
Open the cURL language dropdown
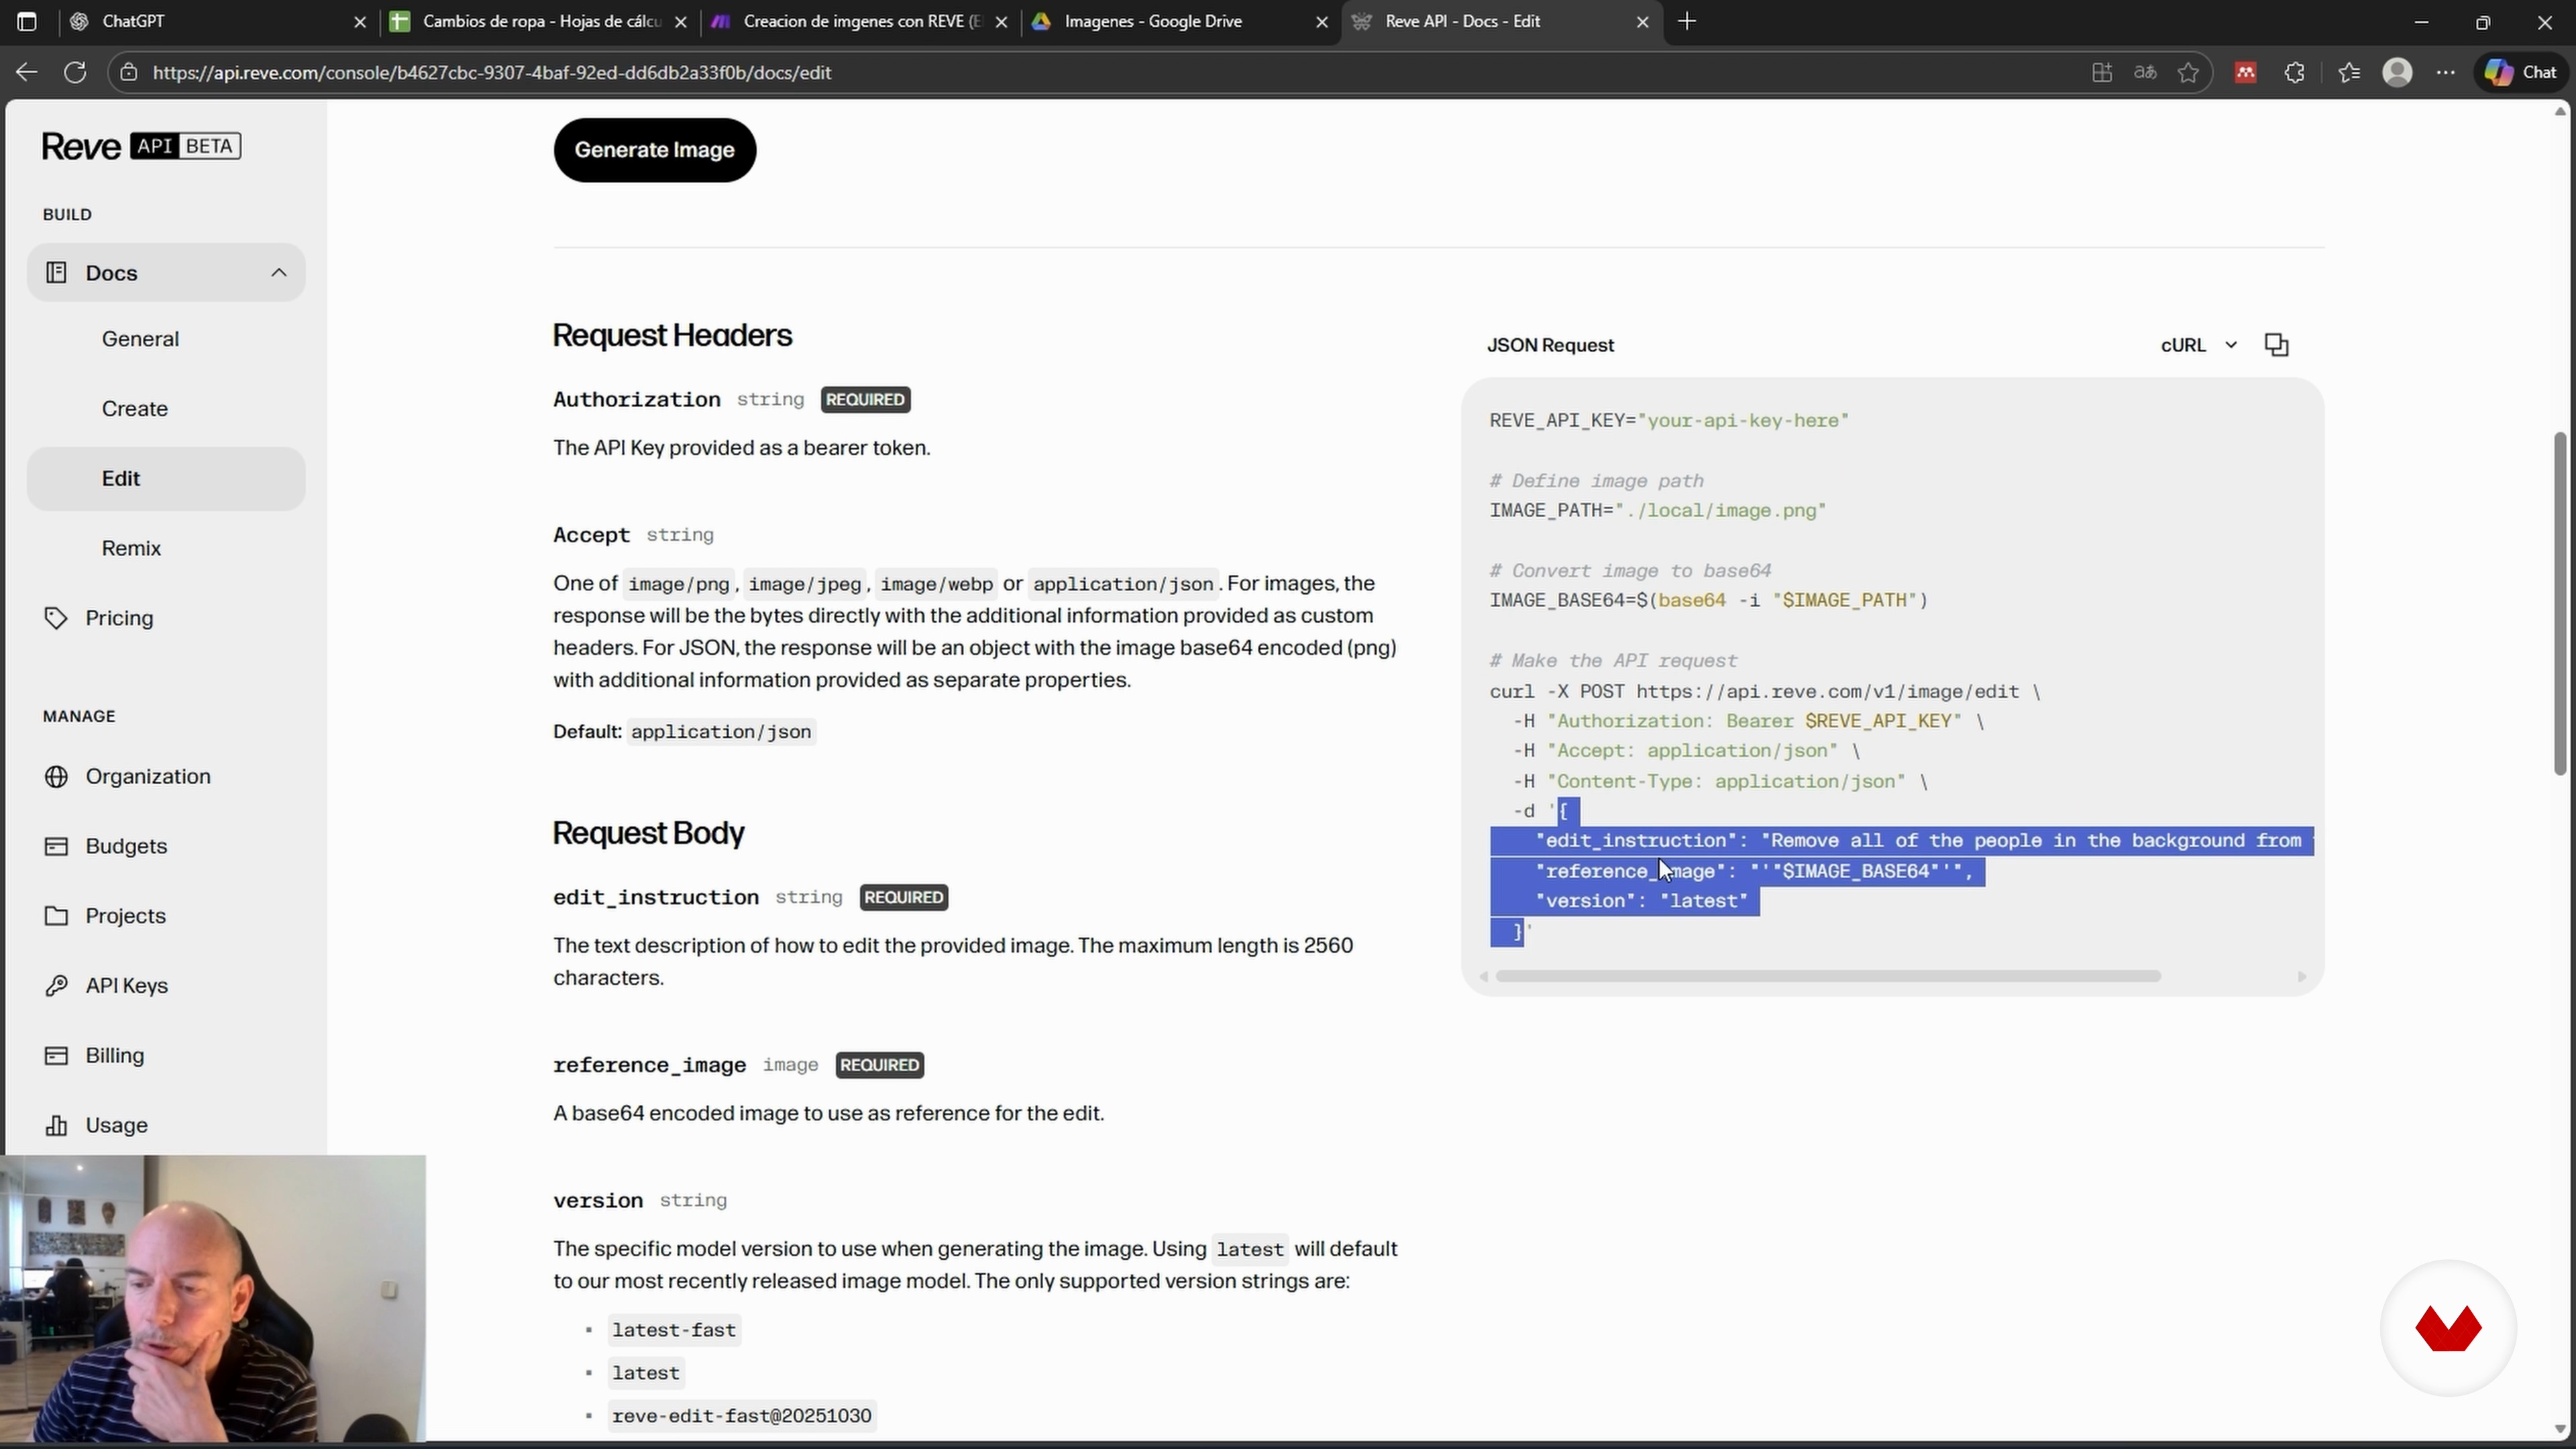(2199, 345)
